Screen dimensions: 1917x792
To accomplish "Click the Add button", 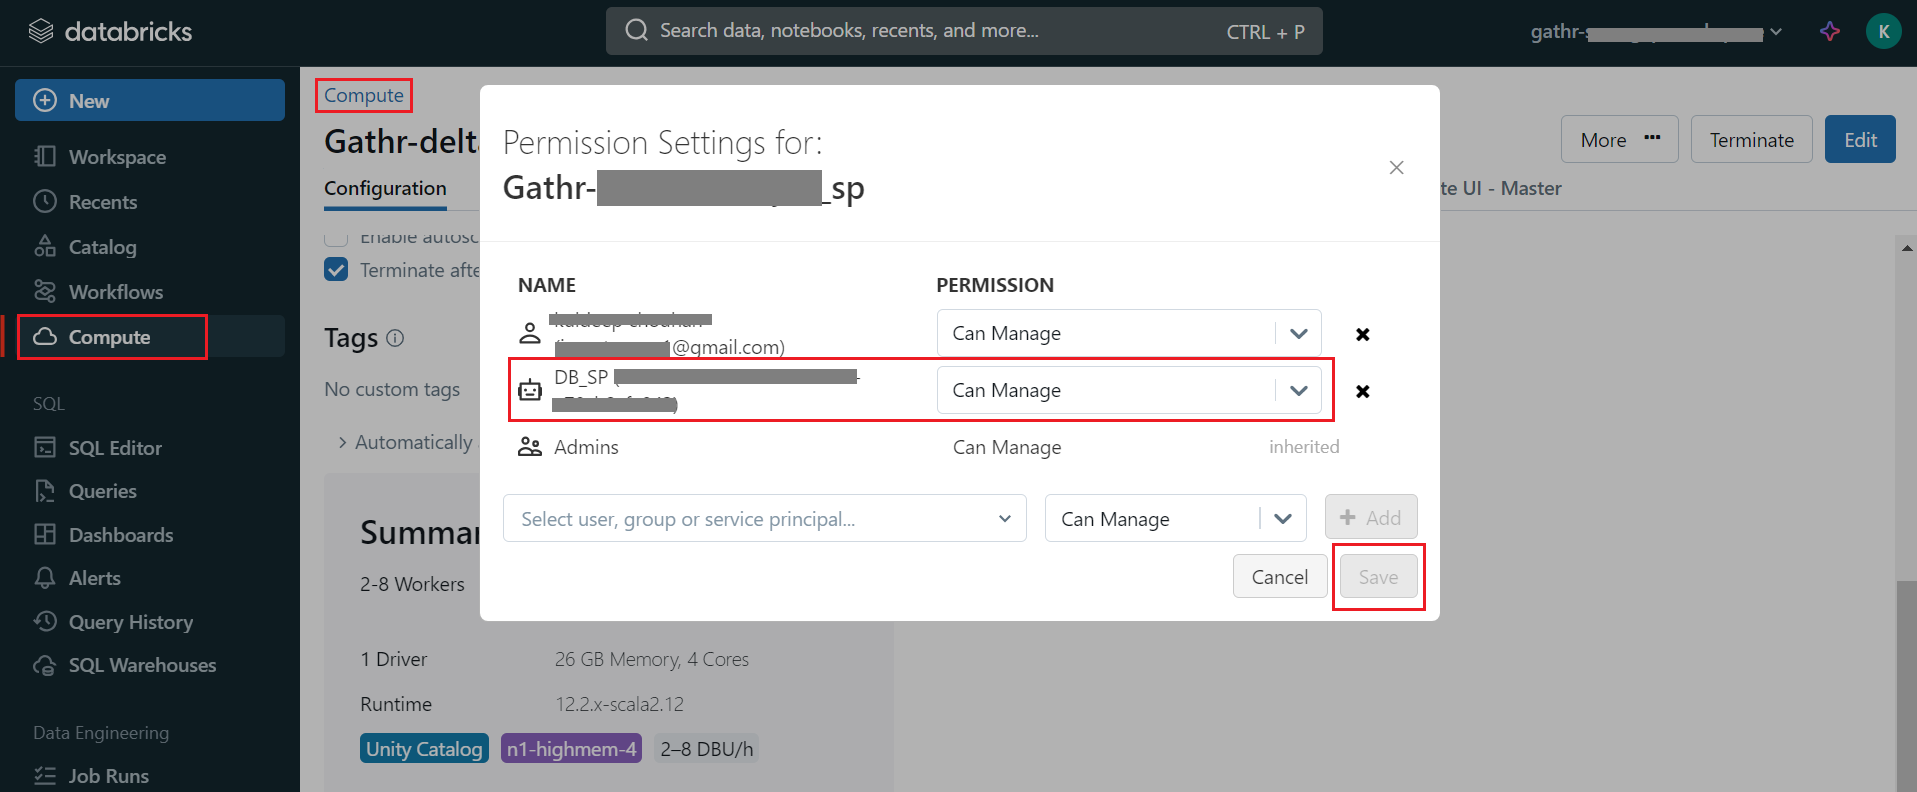I will [1371, 517].
